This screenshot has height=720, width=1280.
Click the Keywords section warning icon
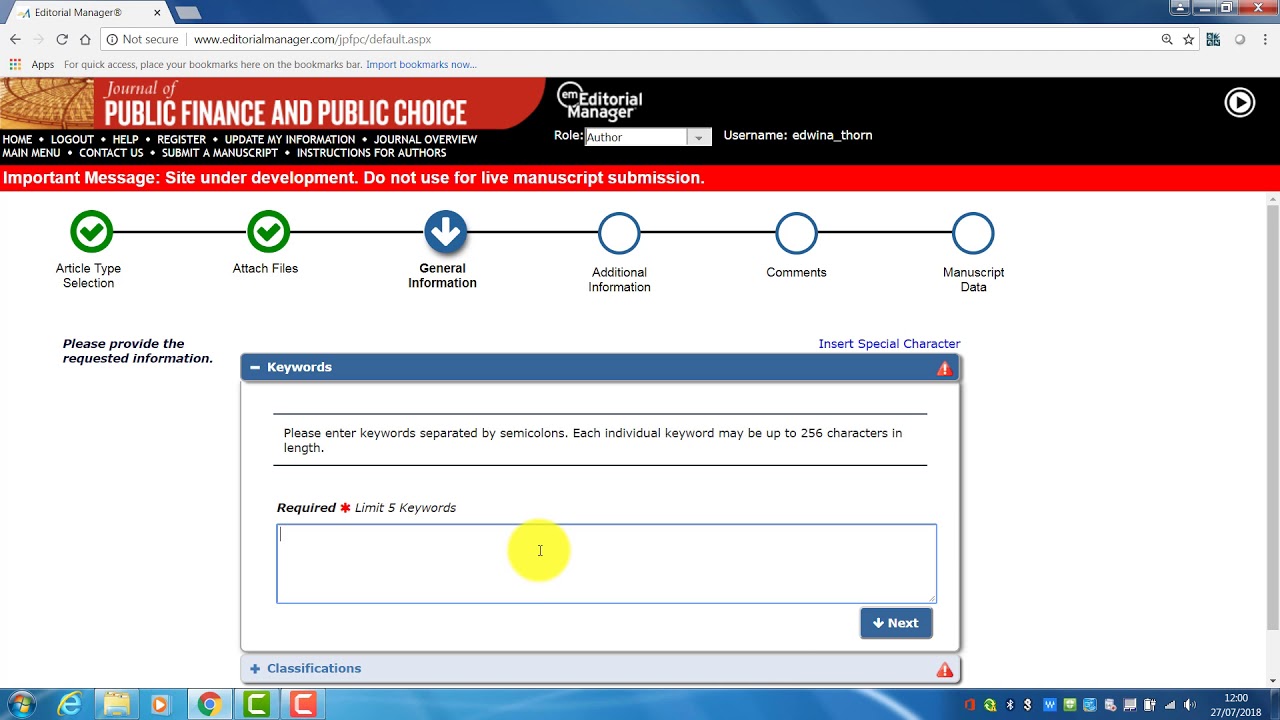click(944, 368)
